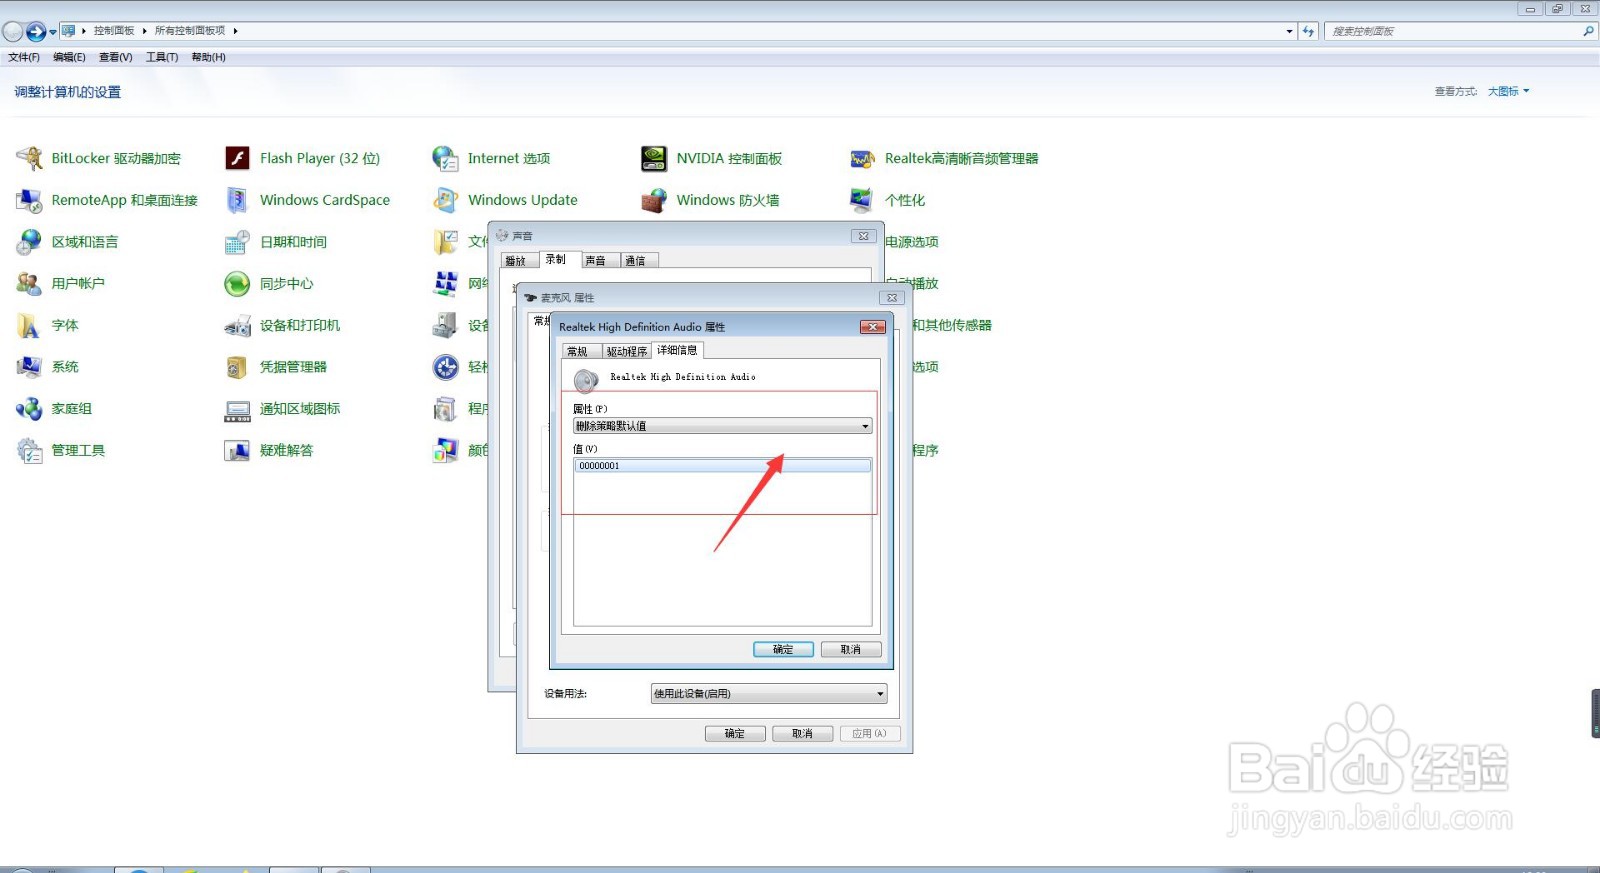Open the 帮助(H) menu

tap(208, 57)
